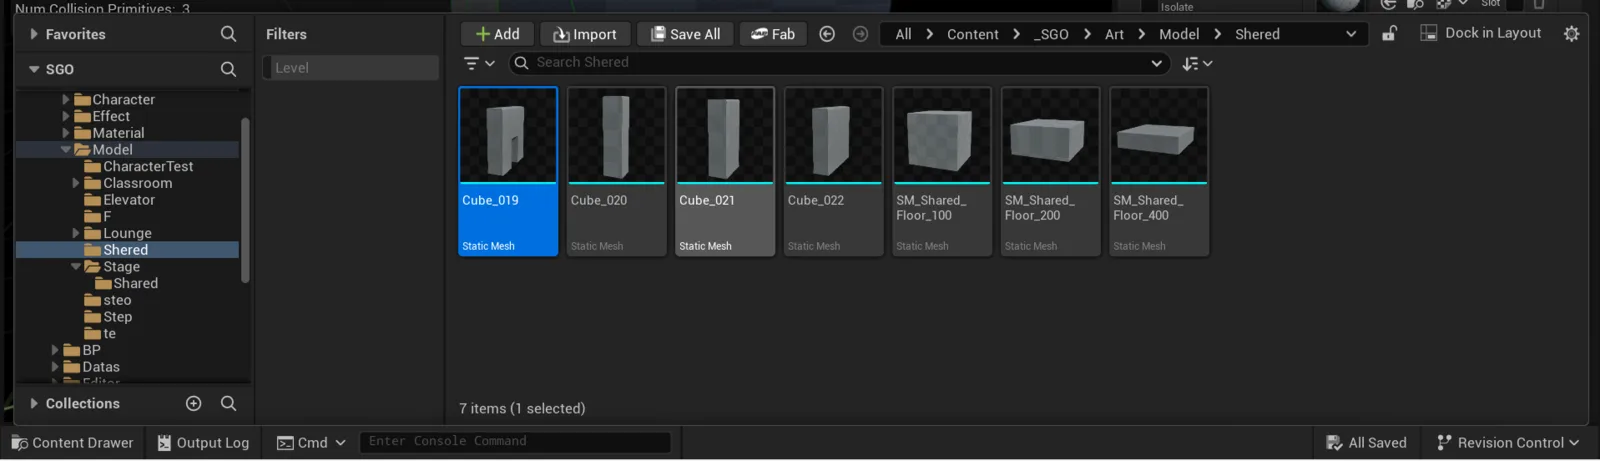Click the Add button
Viewport: 1600px width, 461px height.
point(497,34)
